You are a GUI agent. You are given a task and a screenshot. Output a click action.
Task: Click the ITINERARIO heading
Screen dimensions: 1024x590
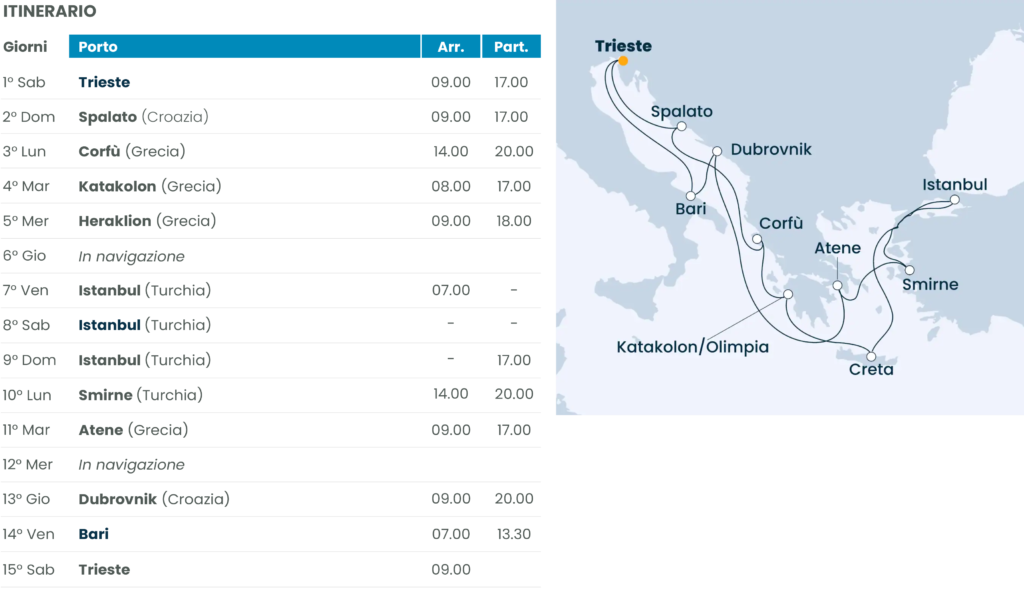coord(50,12)
